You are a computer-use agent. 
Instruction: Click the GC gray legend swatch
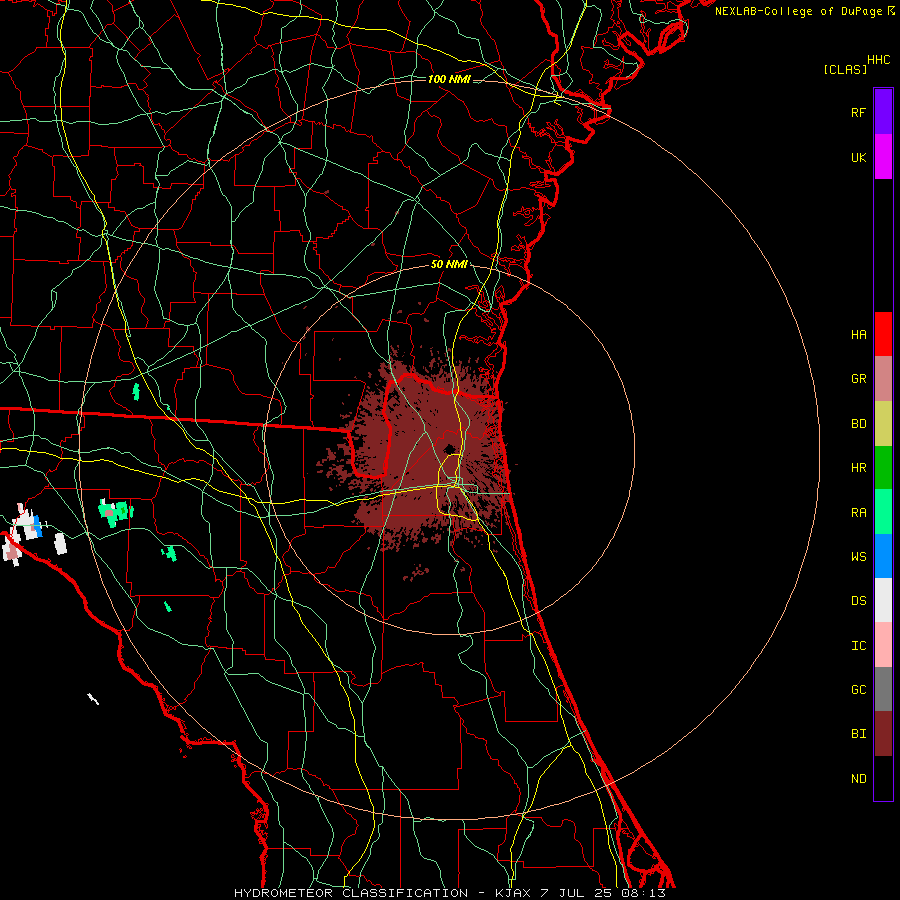pyautogui.click(x=883, y=689)
